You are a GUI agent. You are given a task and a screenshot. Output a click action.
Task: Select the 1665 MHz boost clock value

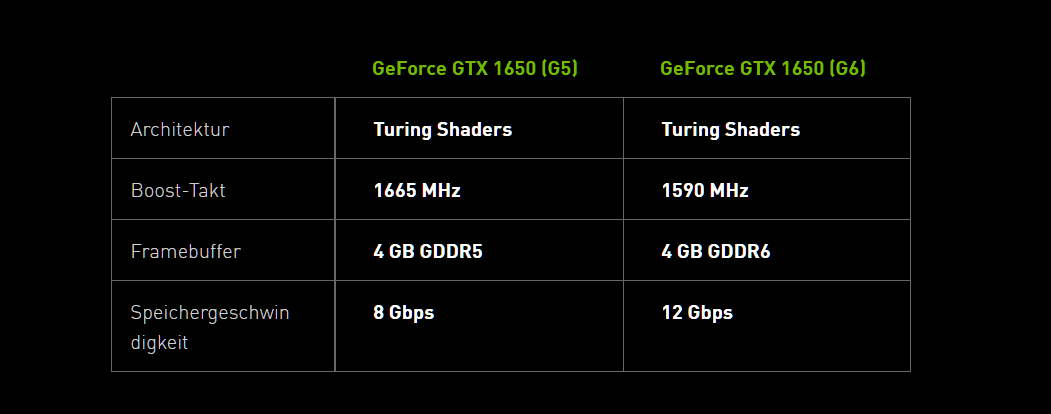(417, 190)
